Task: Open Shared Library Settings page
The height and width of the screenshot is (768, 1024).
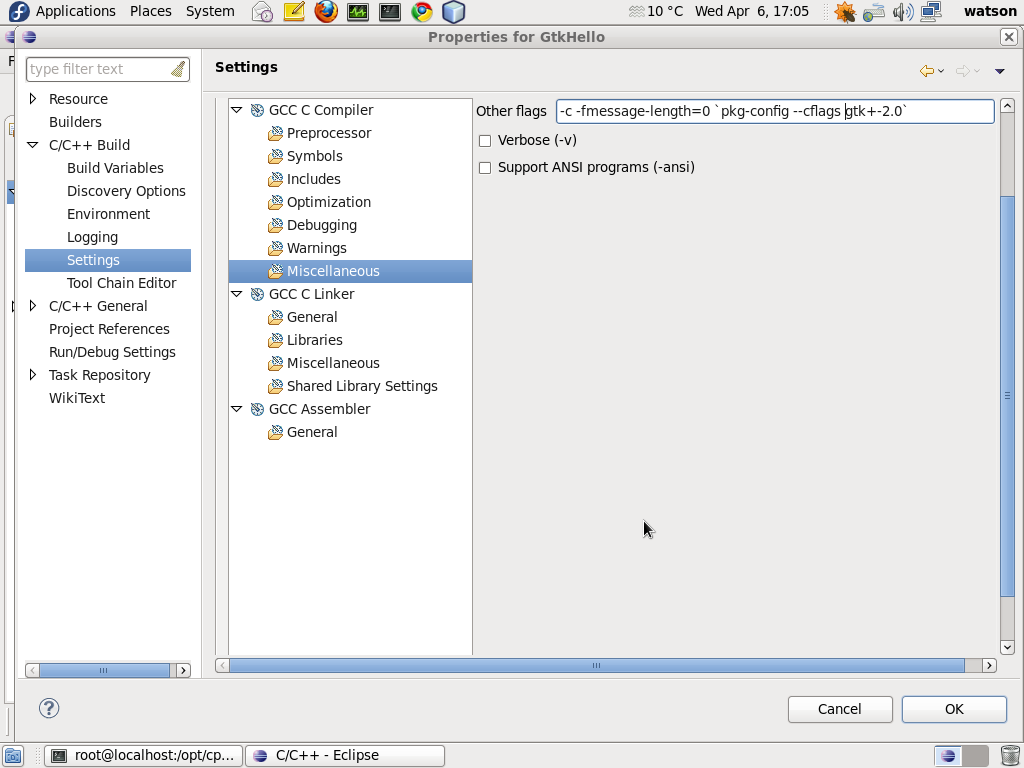Action: (362, 386)
